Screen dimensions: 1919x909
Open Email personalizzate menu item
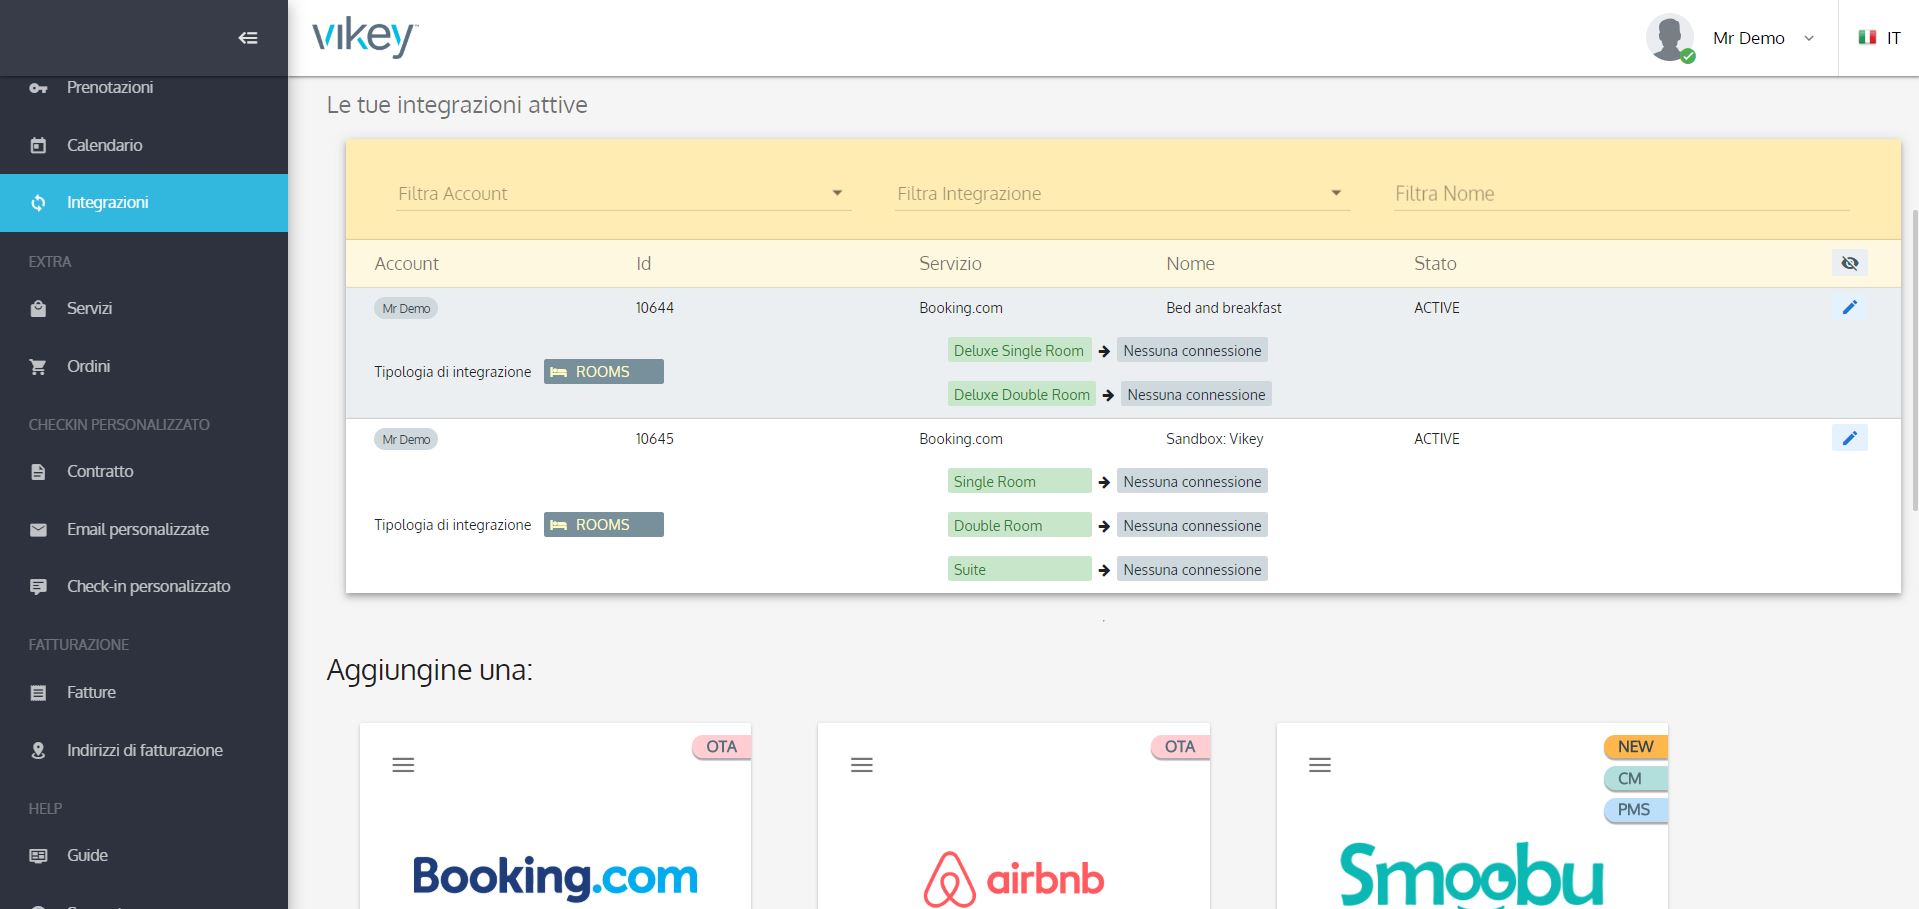(144, 530)
